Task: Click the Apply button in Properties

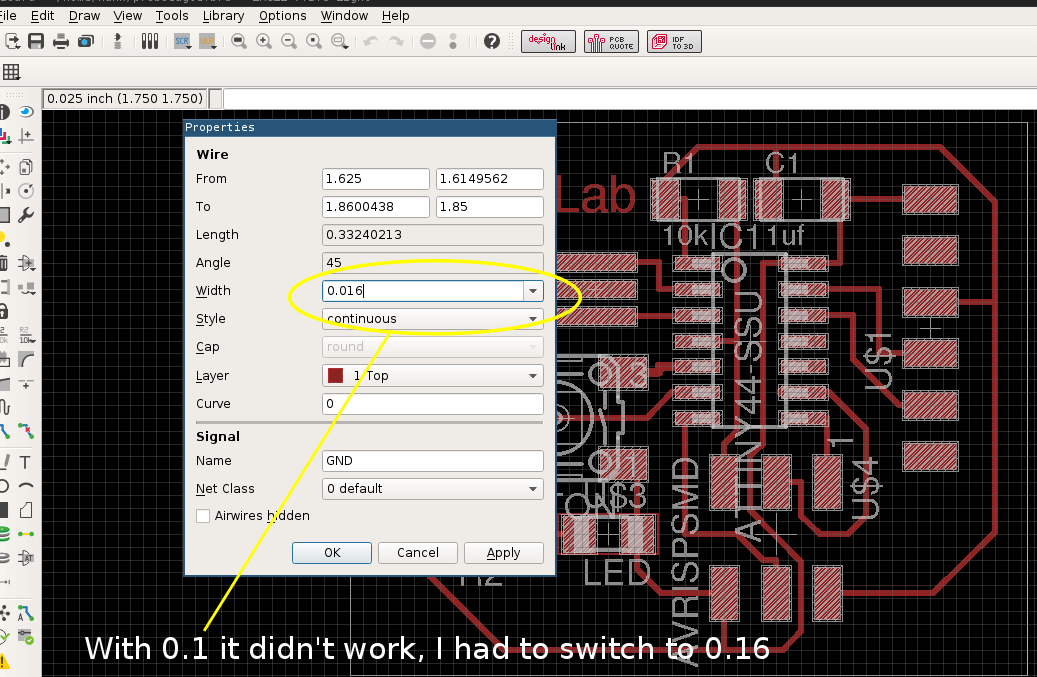Action: [504, 553]
